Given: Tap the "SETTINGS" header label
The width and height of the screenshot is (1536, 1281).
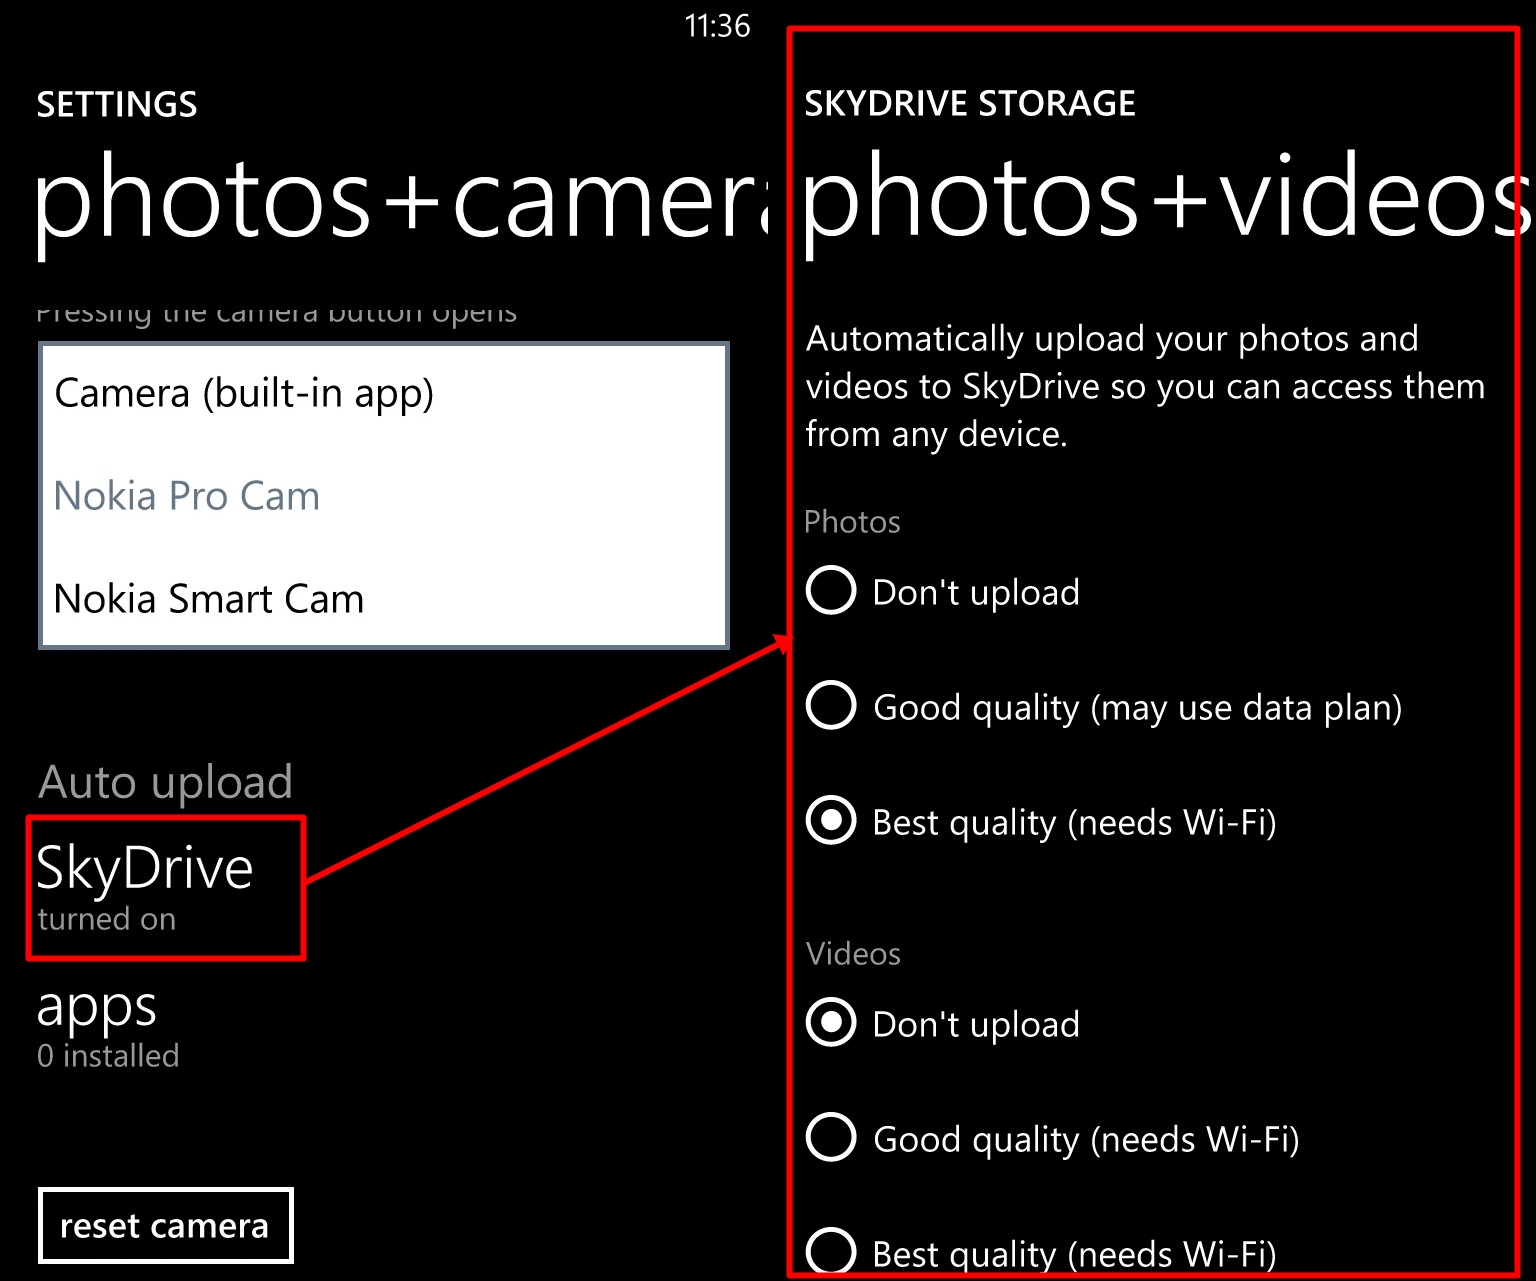Looking at the screenshot, I should pyautogui.click(x=117, y=104).
